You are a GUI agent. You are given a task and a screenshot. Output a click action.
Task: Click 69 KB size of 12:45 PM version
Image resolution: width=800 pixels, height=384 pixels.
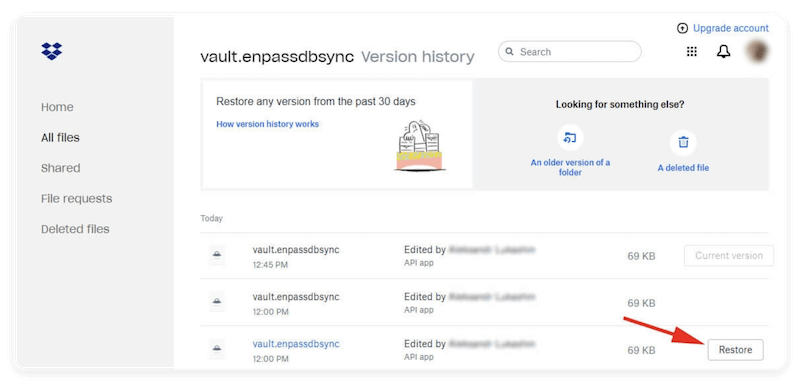coord(641,256)
